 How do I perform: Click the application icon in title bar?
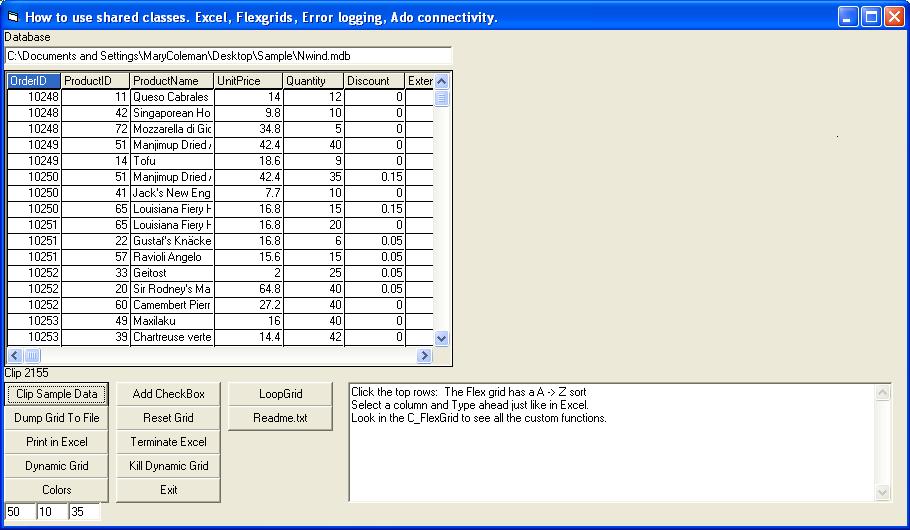coord(13,17)
